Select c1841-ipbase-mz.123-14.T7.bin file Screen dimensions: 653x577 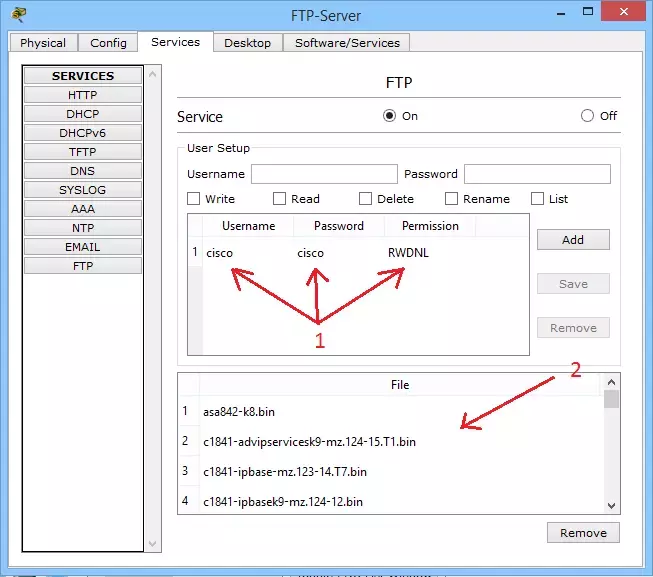point(400,472)
